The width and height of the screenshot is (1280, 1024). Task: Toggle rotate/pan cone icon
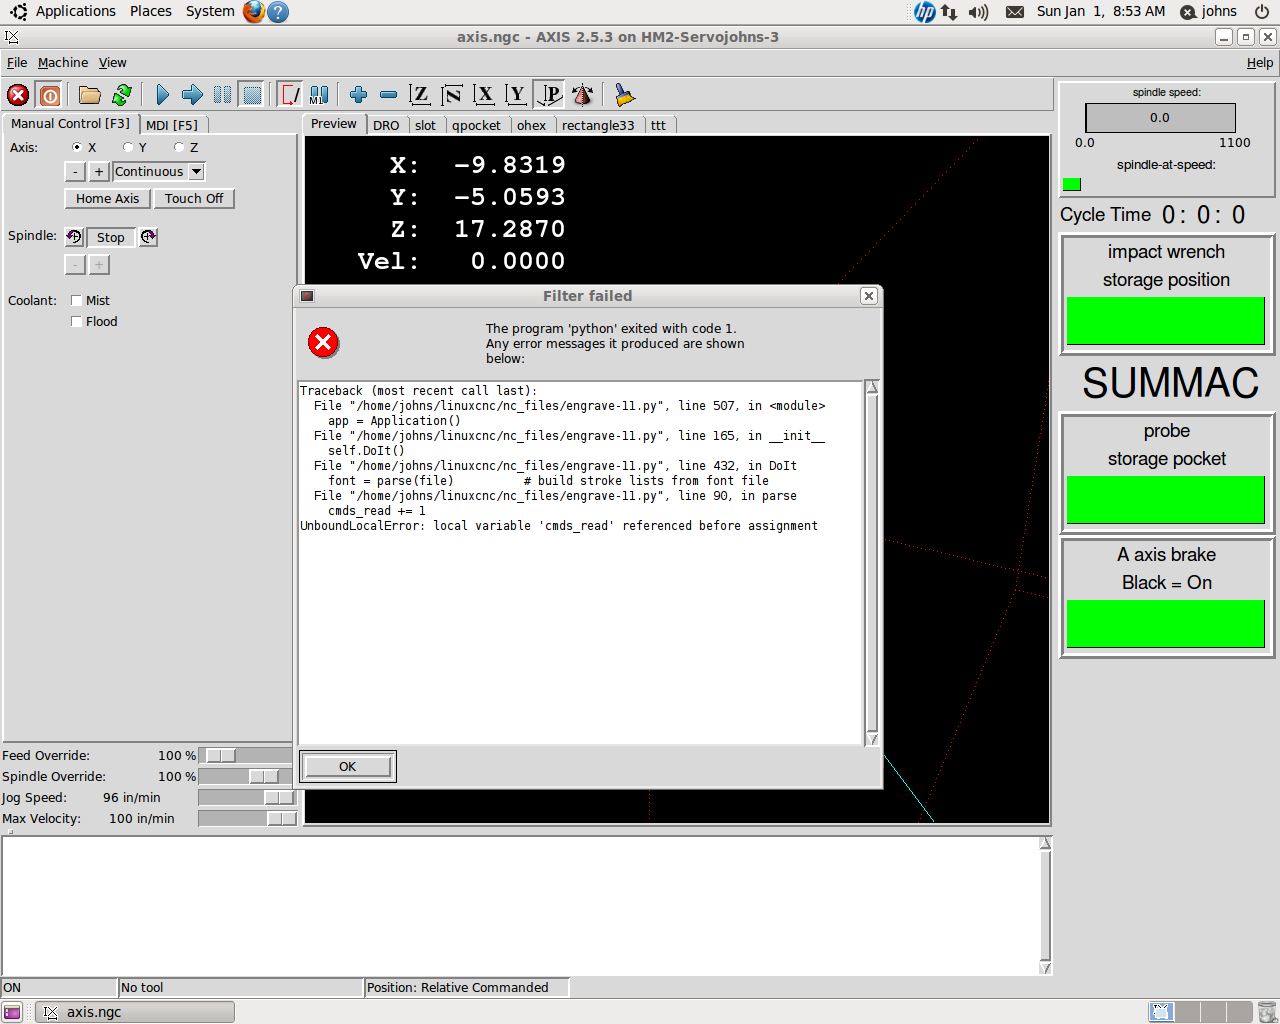(x=582, y=95)
